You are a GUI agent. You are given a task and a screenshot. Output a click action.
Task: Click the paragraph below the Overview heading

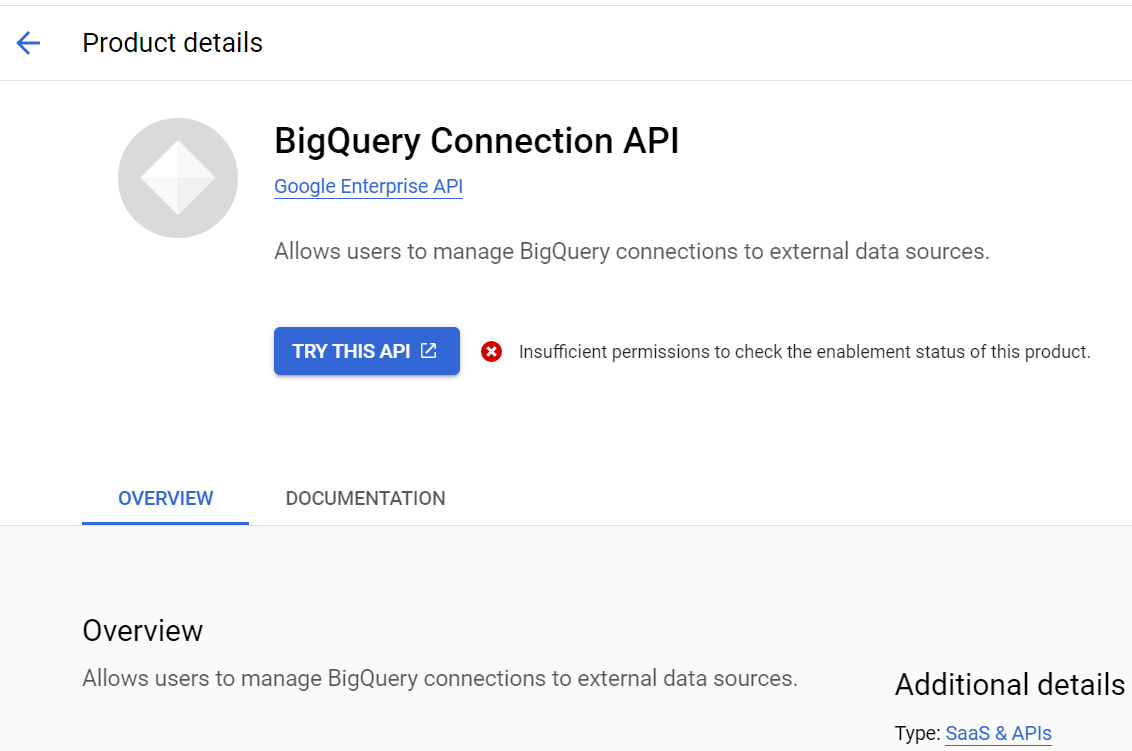coord(439,678)
